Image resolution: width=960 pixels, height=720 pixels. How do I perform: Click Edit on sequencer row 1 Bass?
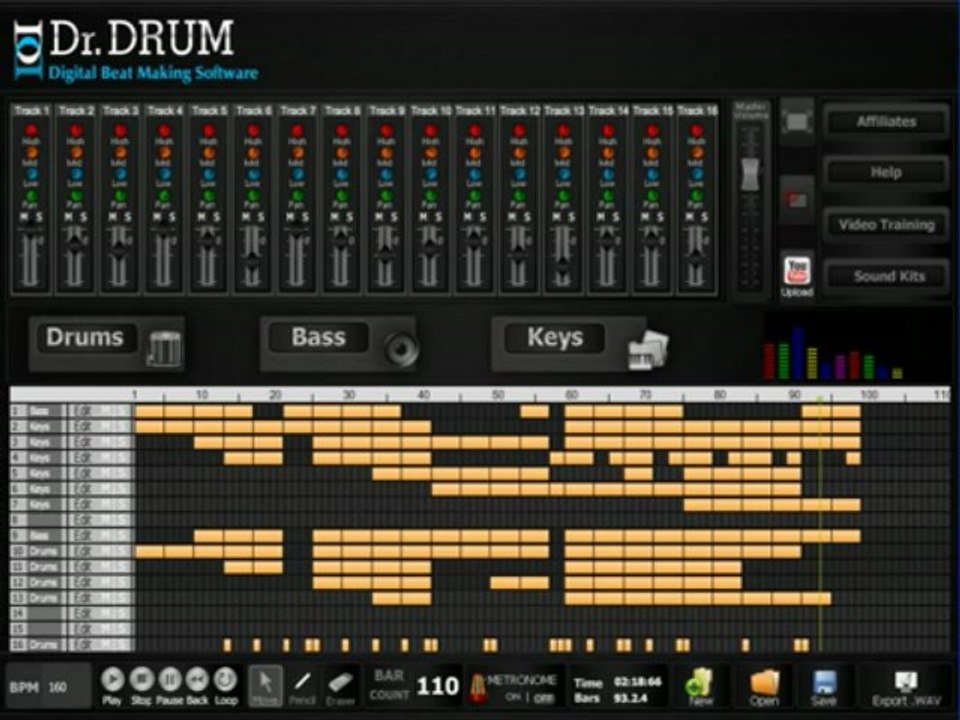pyautogui.click(x=84, y=411)
